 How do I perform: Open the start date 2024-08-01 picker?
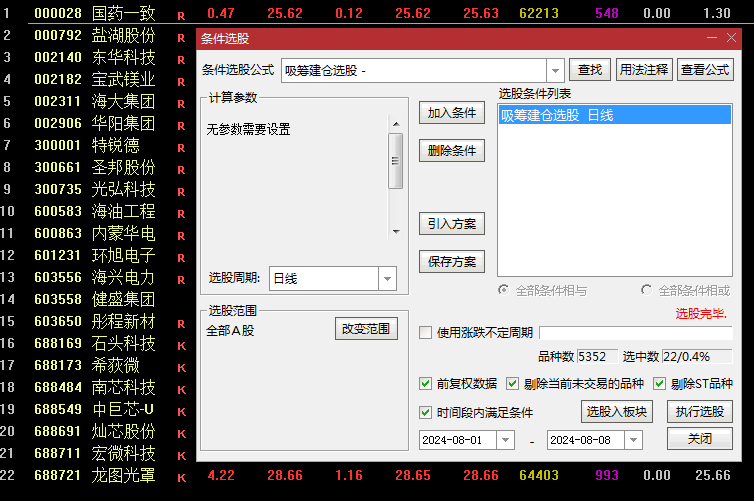click(x=505, y=440)
